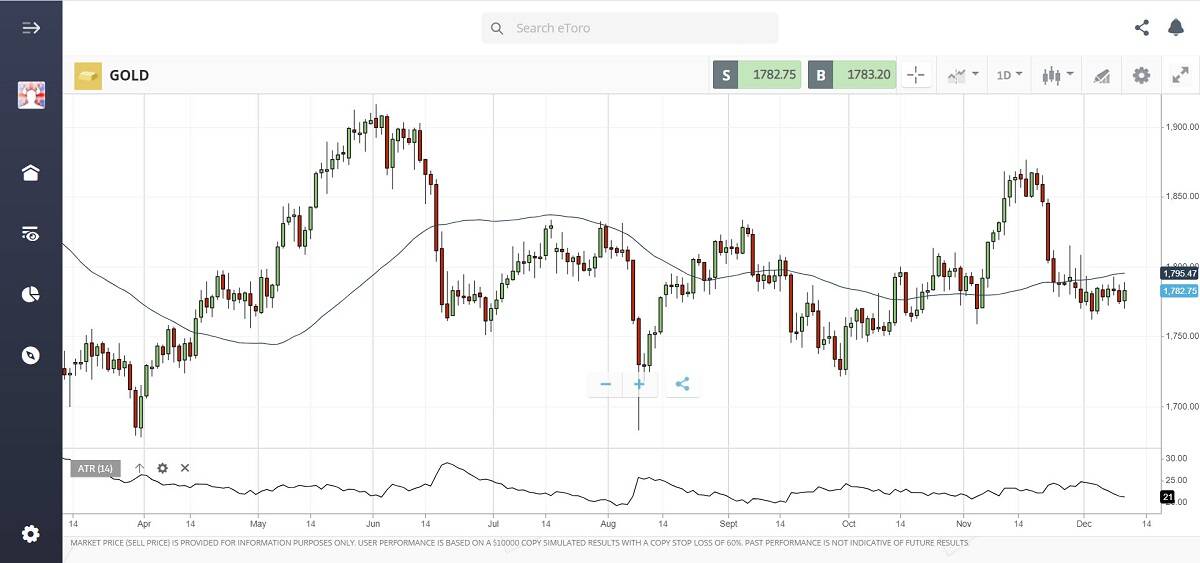Click the Dec date axis label

[1083, 523]
